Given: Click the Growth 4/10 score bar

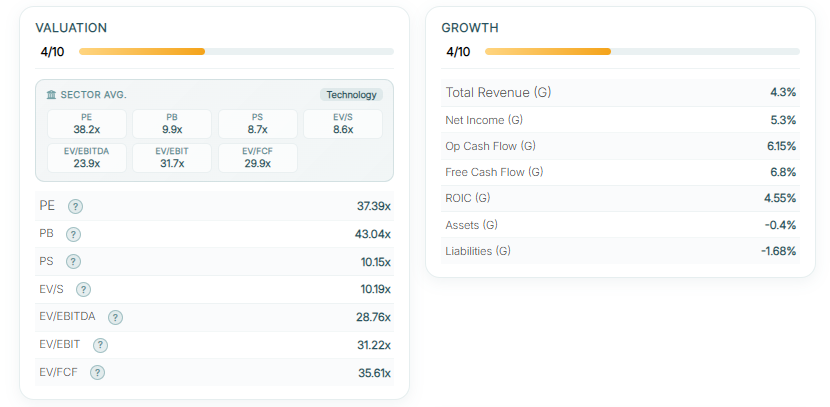Looking at the screenshot, I should [642, 51].
